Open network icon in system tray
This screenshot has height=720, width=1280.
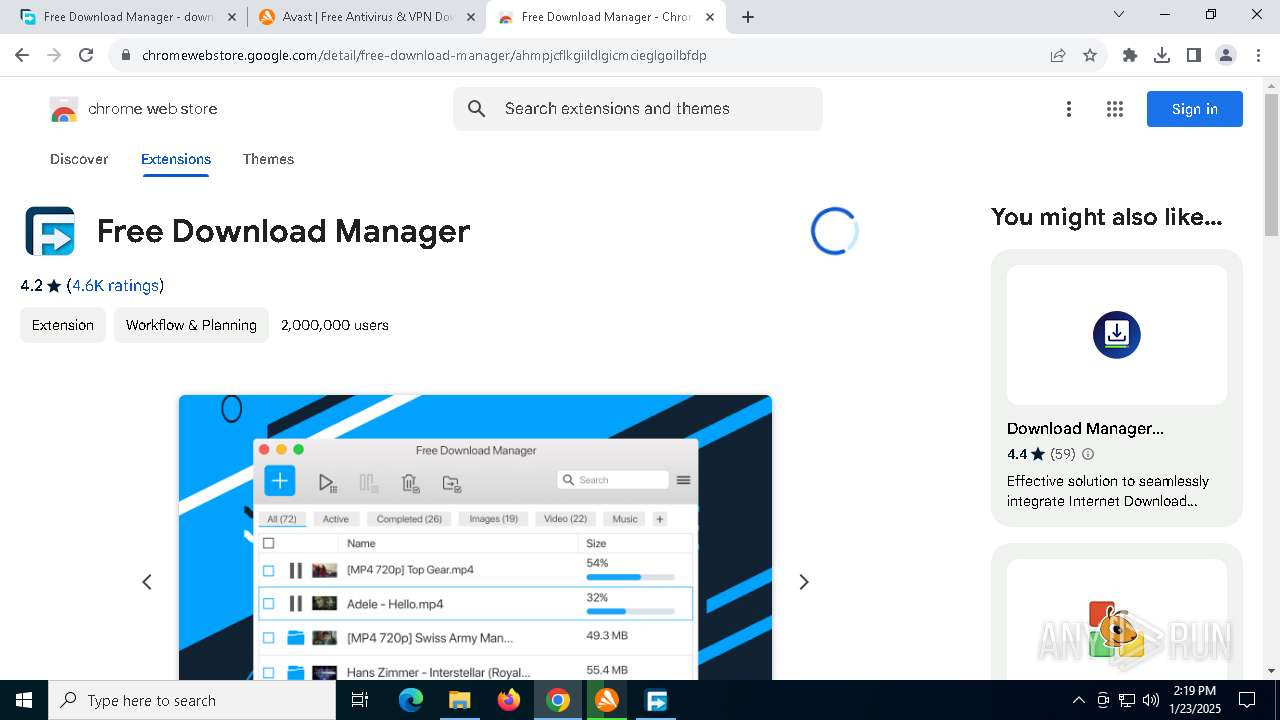[x=1127, y=700]
